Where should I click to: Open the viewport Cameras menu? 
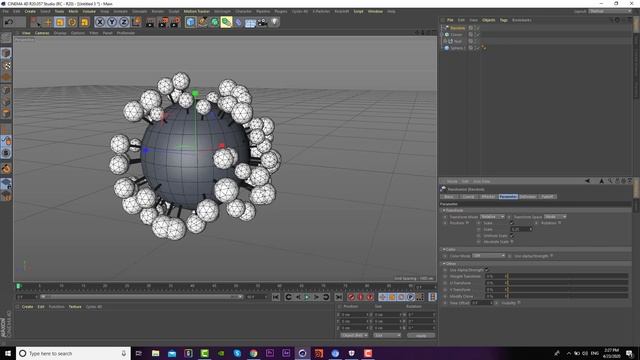(x=42, y=33)
